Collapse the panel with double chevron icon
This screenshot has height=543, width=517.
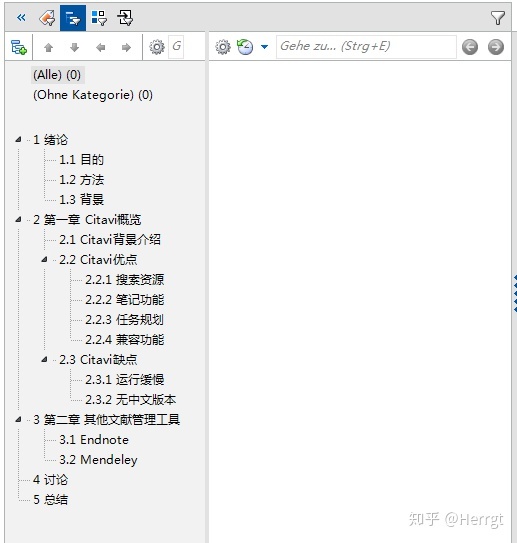(21, 18)
